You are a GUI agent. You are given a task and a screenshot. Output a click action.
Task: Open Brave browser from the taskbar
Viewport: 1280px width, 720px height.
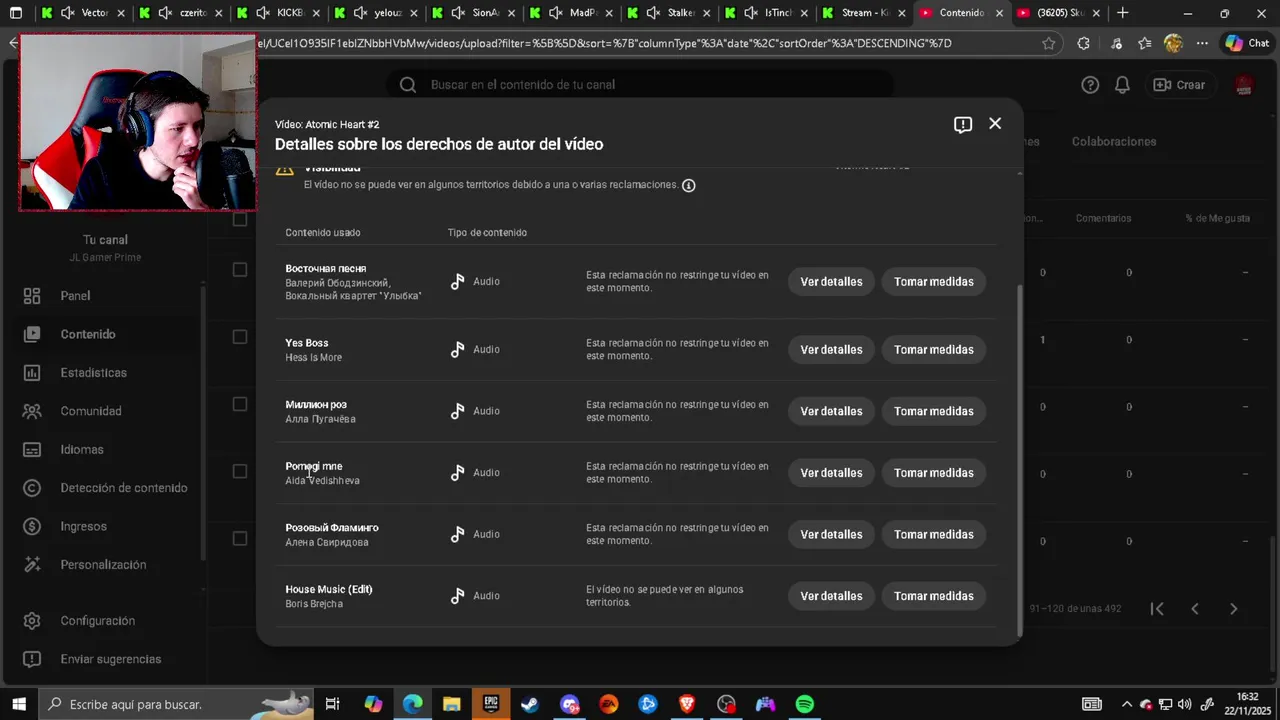(x=687, y=704)
